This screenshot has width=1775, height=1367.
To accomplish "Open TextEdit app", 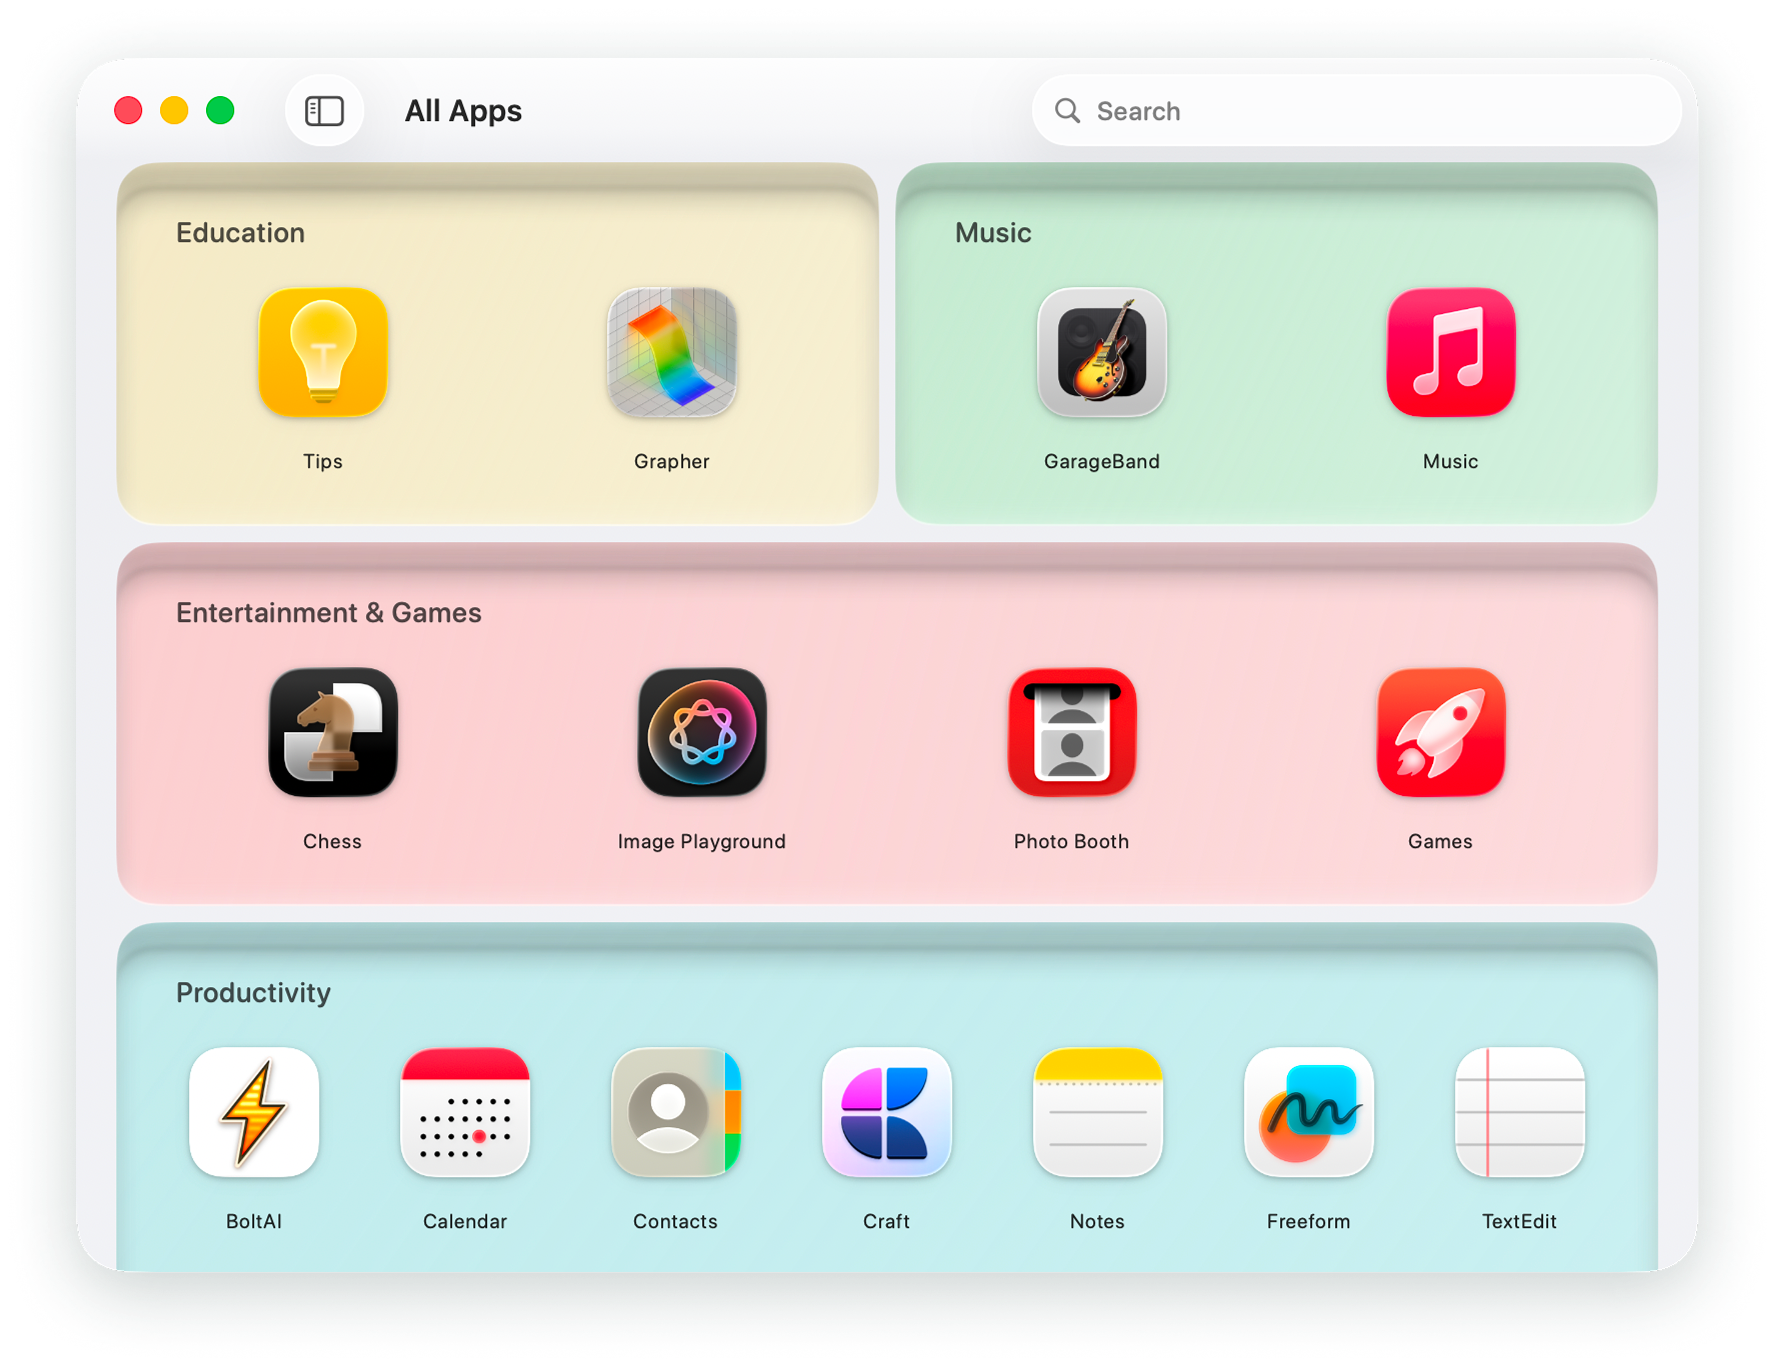I will coord(1520,1112).
